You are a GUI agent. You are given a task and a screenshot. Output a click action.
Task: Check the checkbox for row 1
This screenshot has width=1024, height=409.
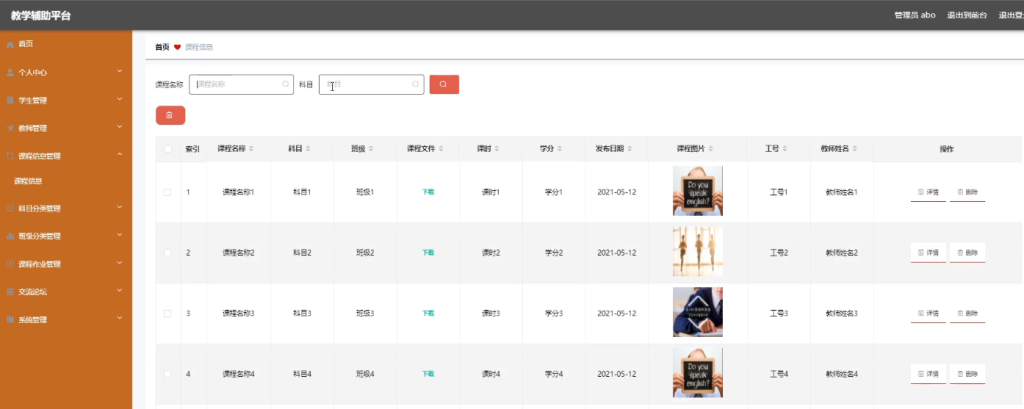(168, 192)
